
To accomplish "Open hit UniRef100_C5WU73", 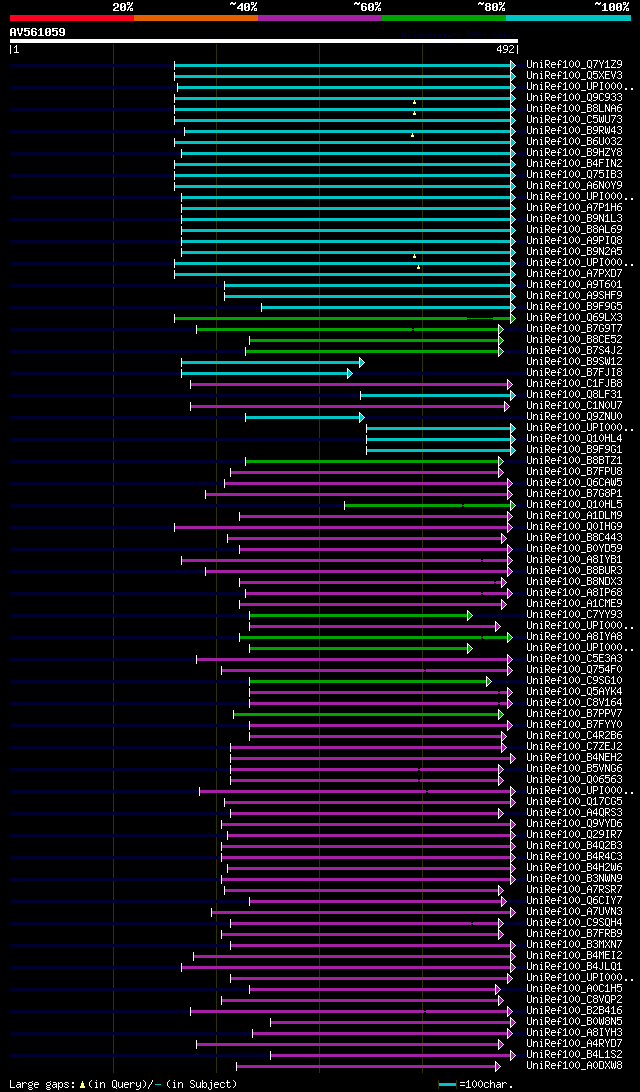I will click(x=575, y=120).
